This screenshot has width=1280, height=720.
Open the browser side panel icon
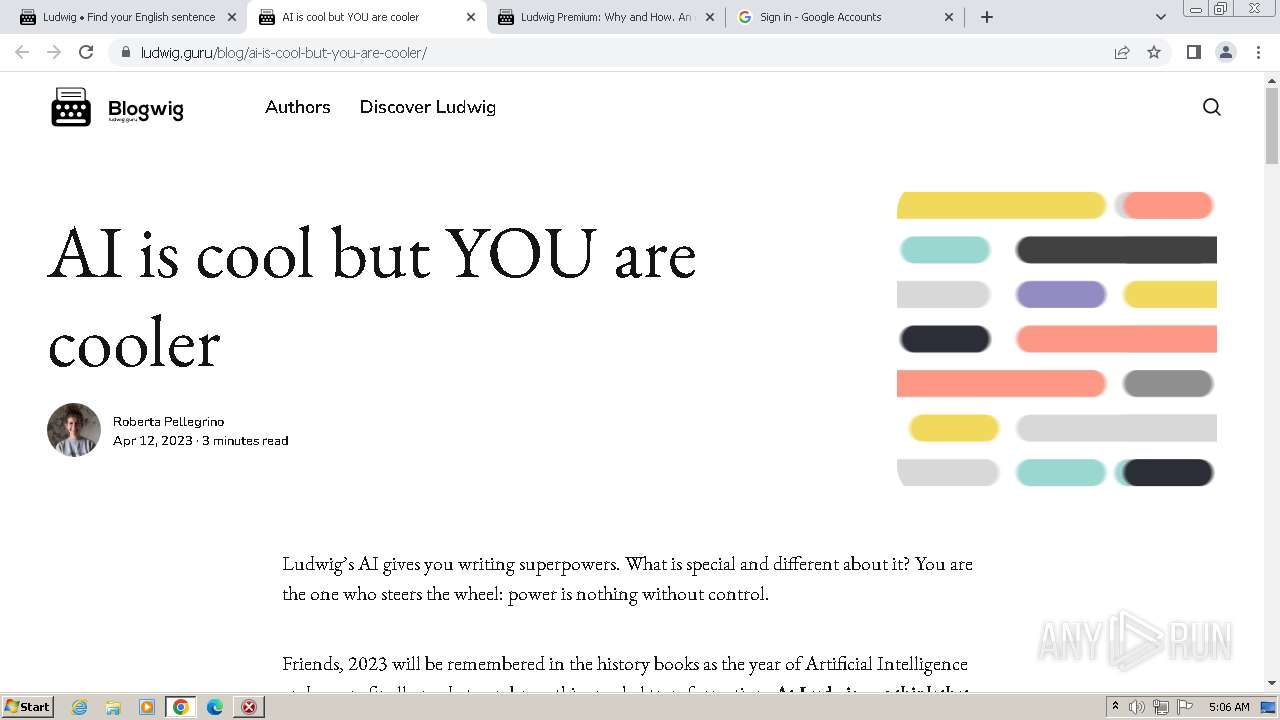coord(1193,52)
